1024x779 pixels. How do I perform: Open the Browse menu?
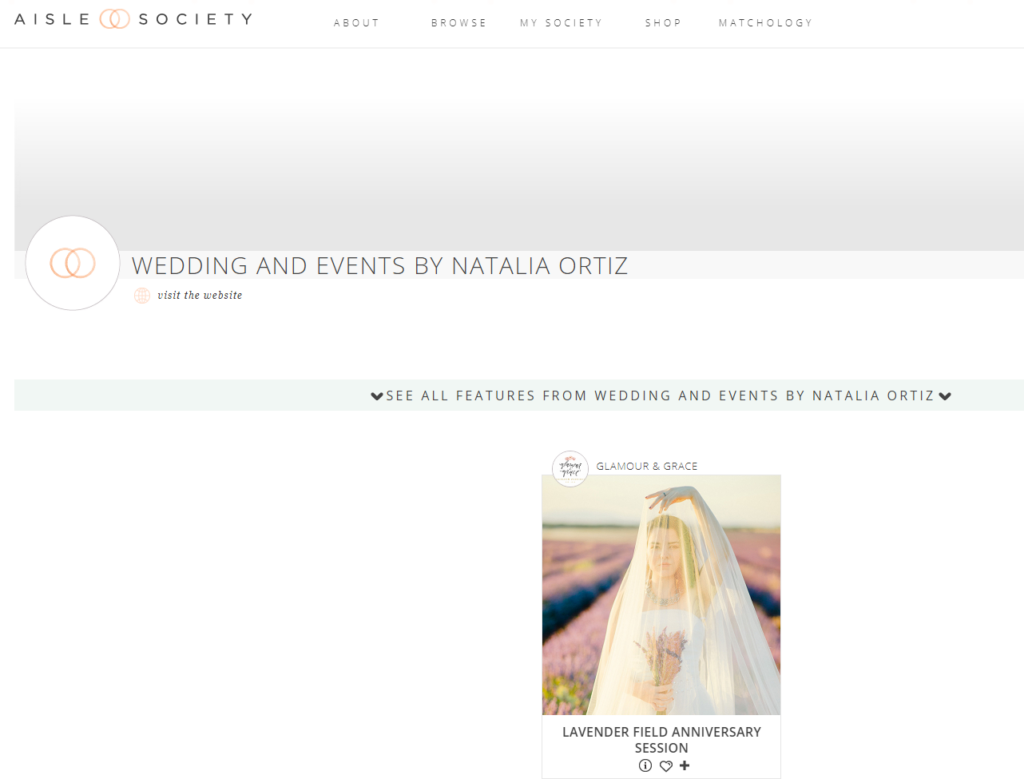coord(458,23)
